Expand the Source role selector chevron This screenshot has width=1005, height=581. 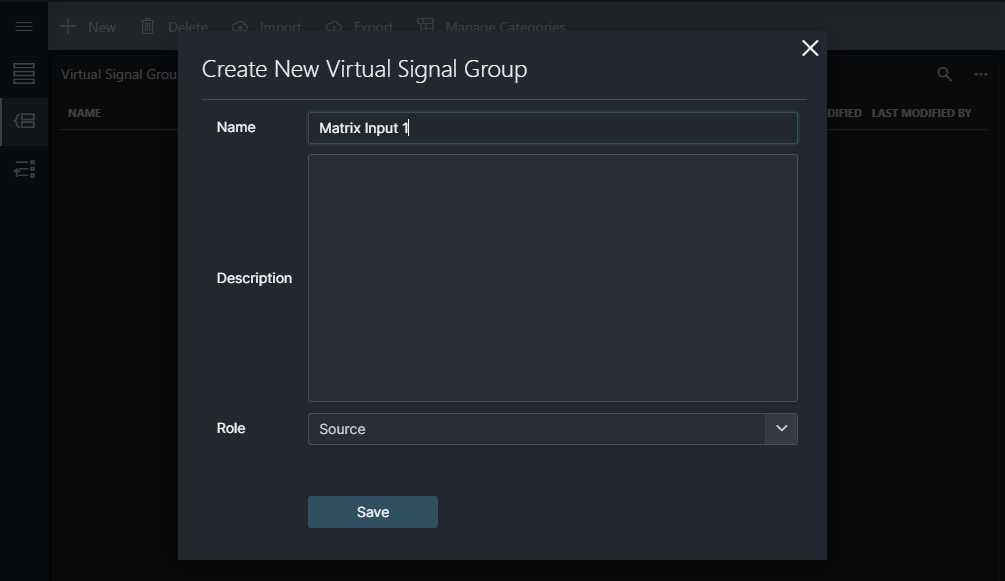point(782,428)
